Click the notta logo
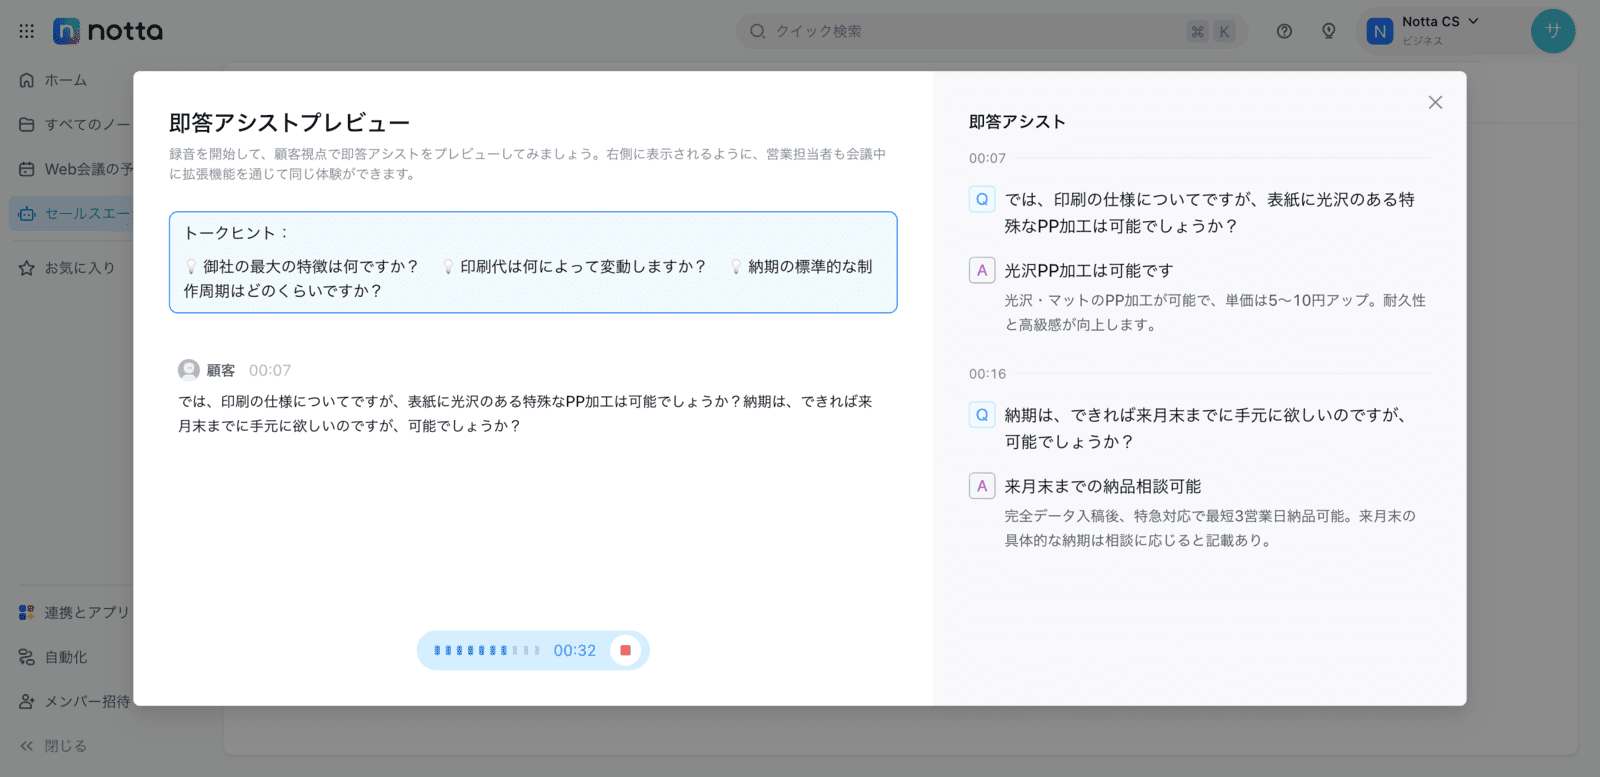This screenshot has width=1600, height=777. 108,31
